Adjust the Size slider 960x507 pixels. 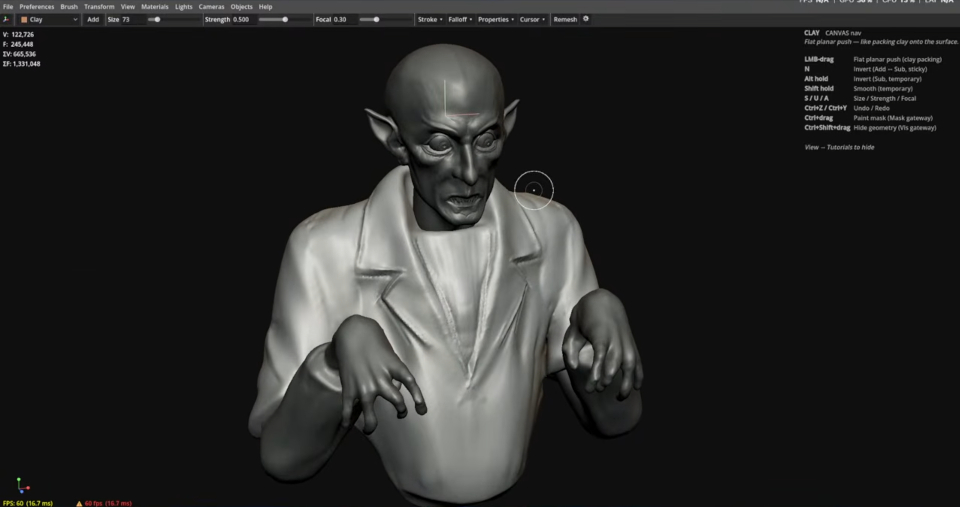point(173,20)
